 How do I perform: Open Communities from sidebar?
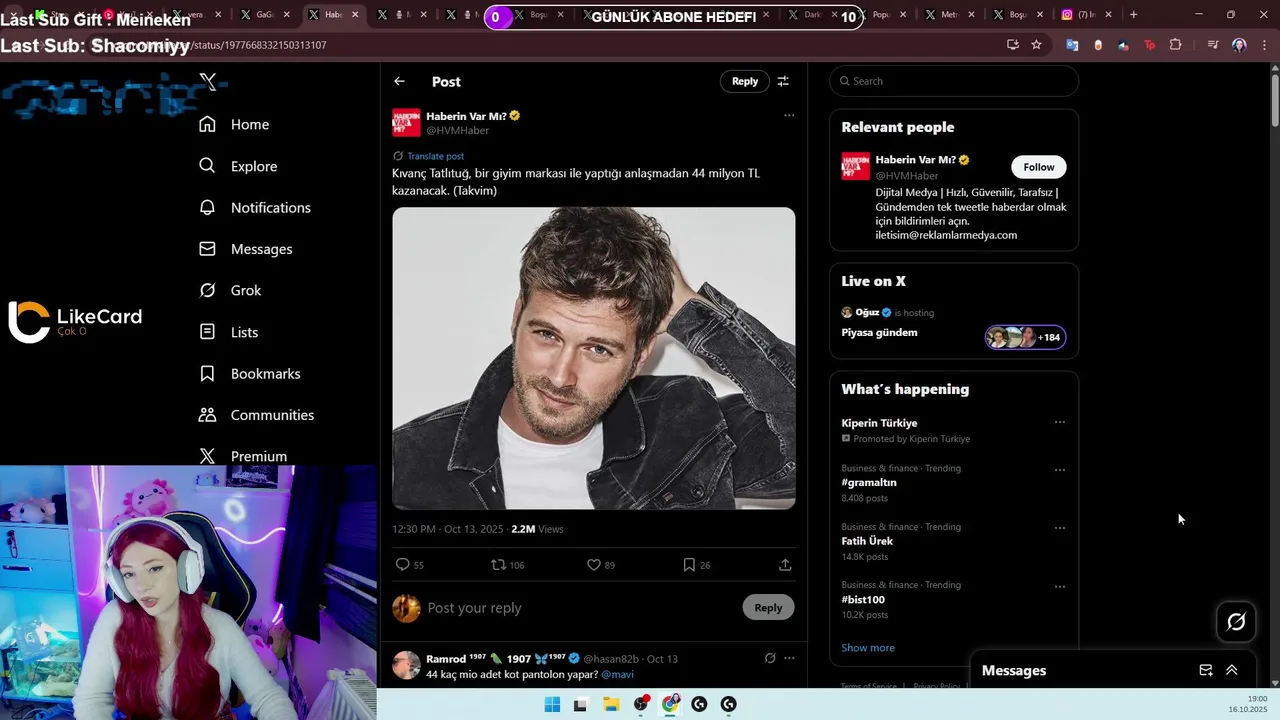pyautogui.click(x=256, y=415)
